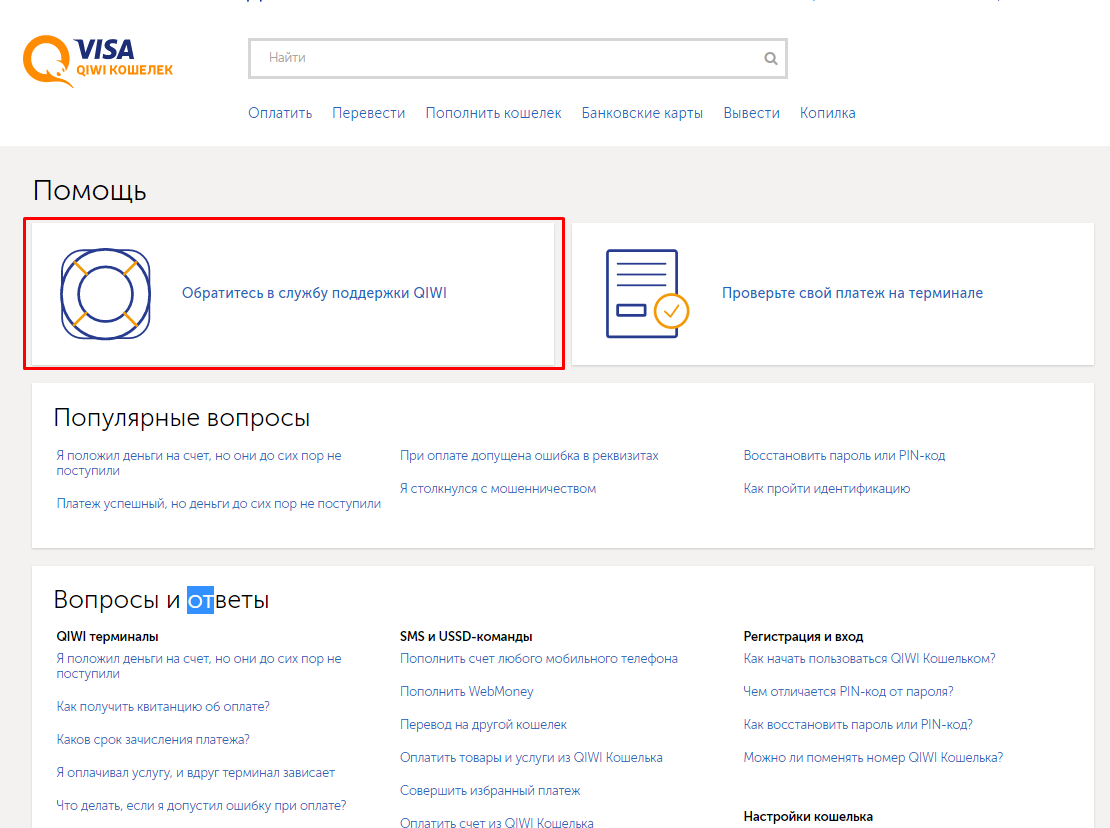Click the Регистрация и вход heading
Screen dimensions: 1110x828
803,636
